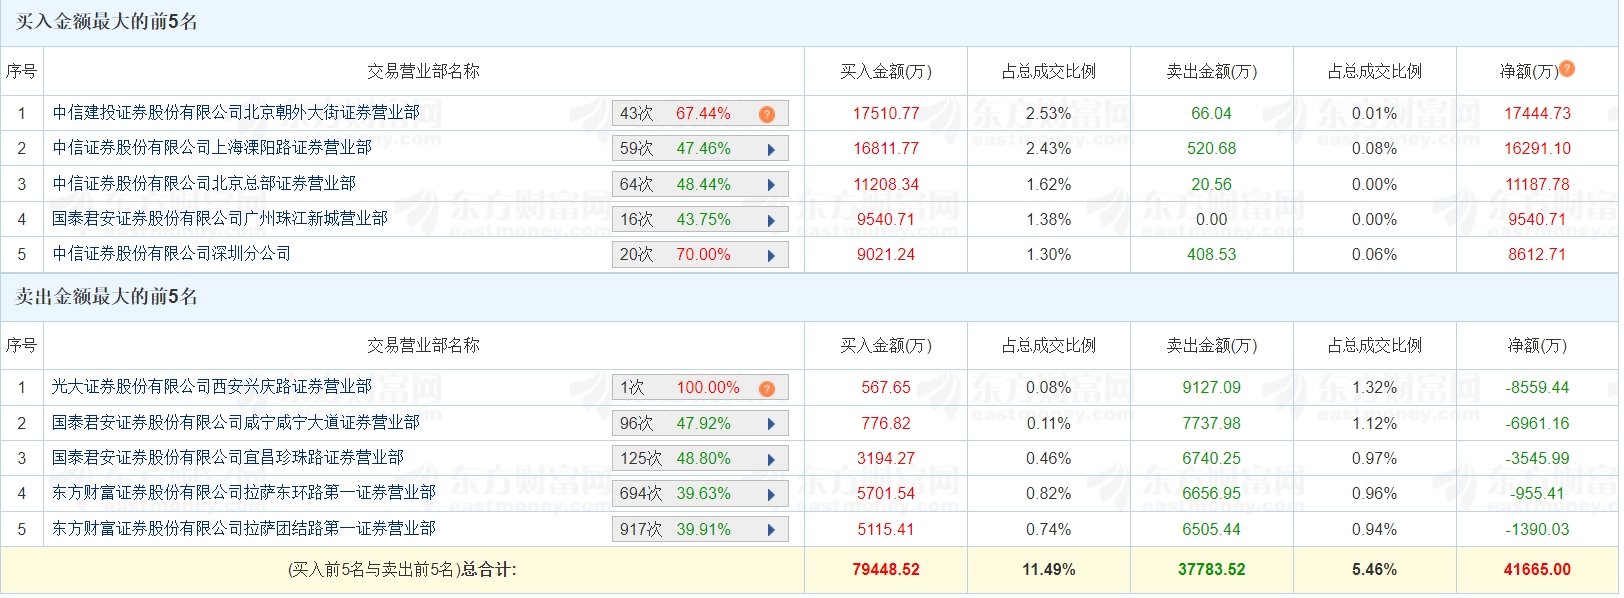Open 中信证券上海溧阳路证券营业部 link
Image resolution: width=1624 pixels, height=598 pixels.
pyautogui.click(x=212, y=148)
